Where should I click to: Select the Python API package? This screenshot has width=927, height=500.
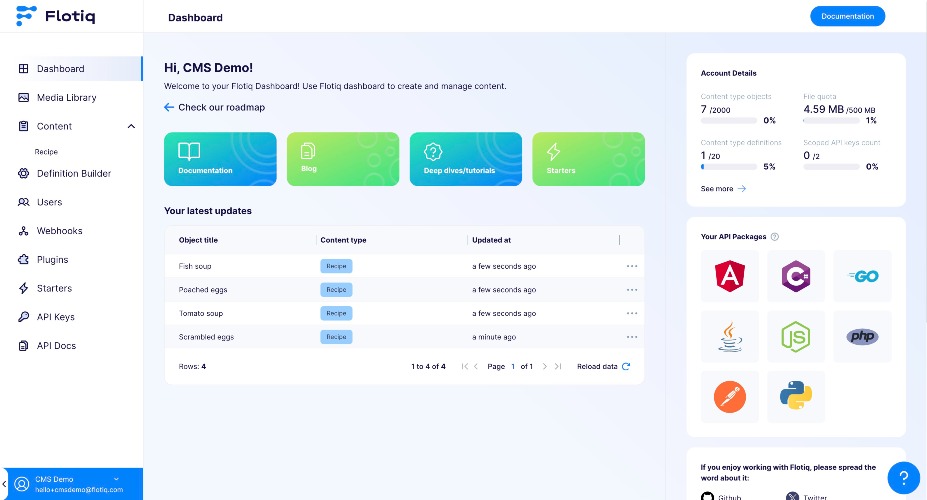tap(796, 397)
